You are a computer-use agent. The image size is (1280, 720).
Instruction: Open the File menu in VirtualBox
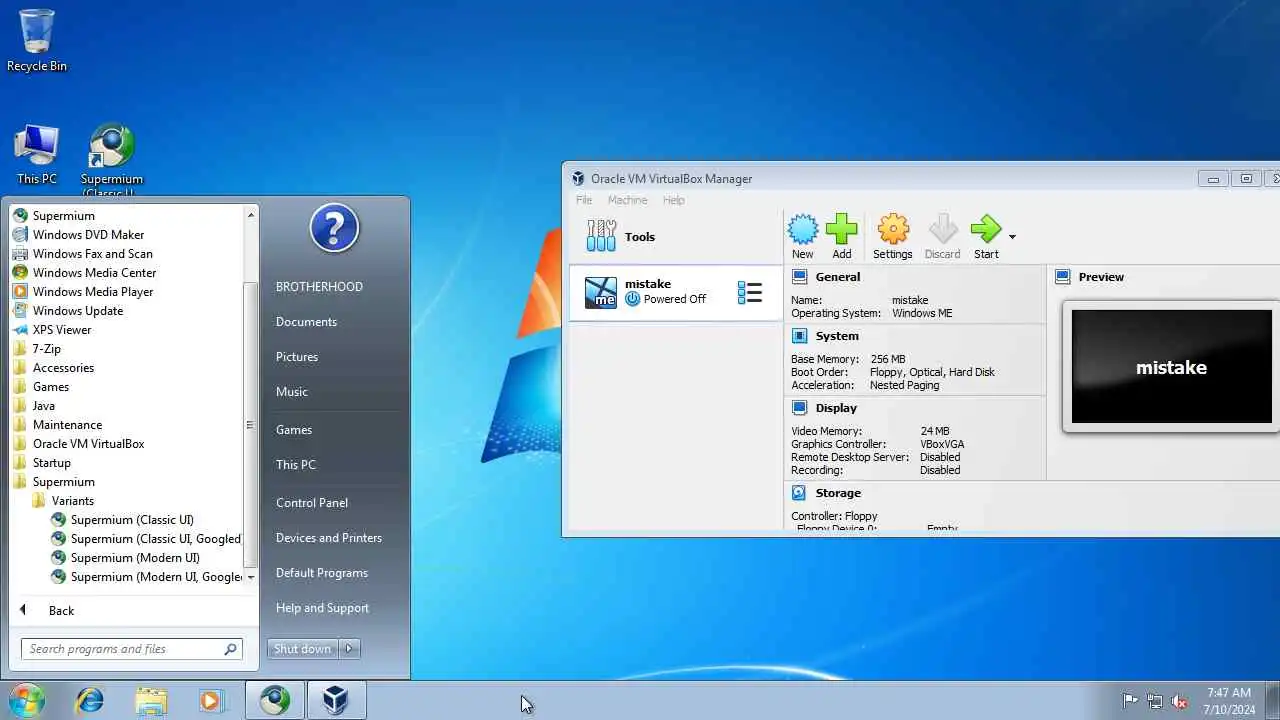584,200
